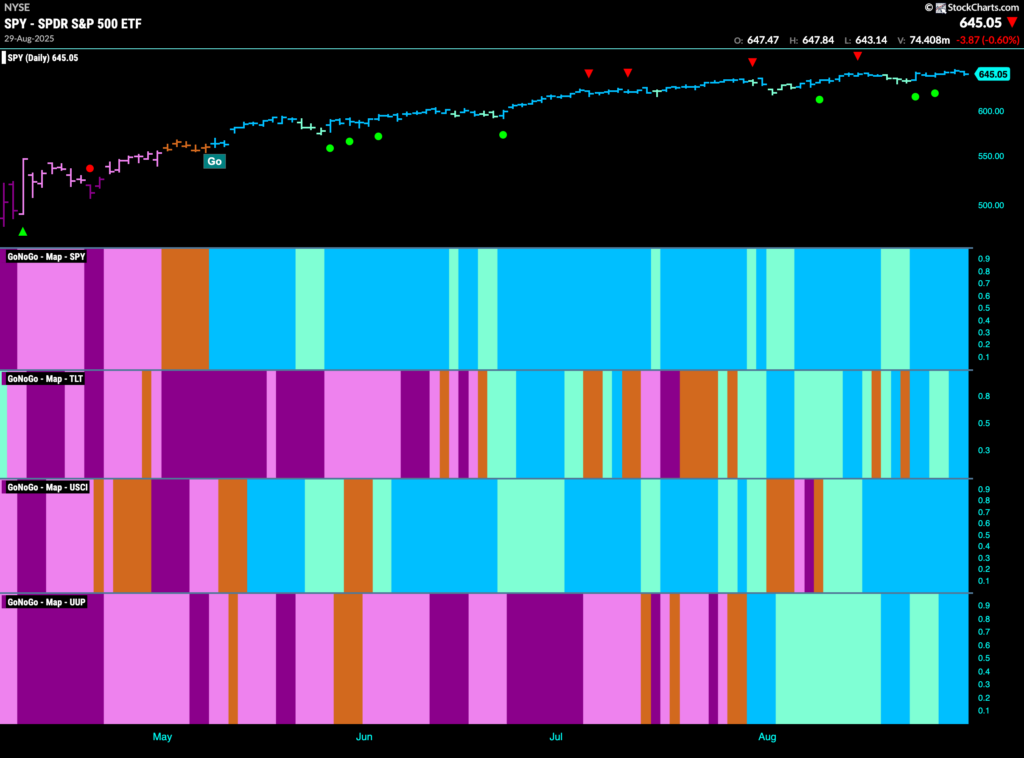
Task: Click the green dot below price in late June
Action: 503,135
